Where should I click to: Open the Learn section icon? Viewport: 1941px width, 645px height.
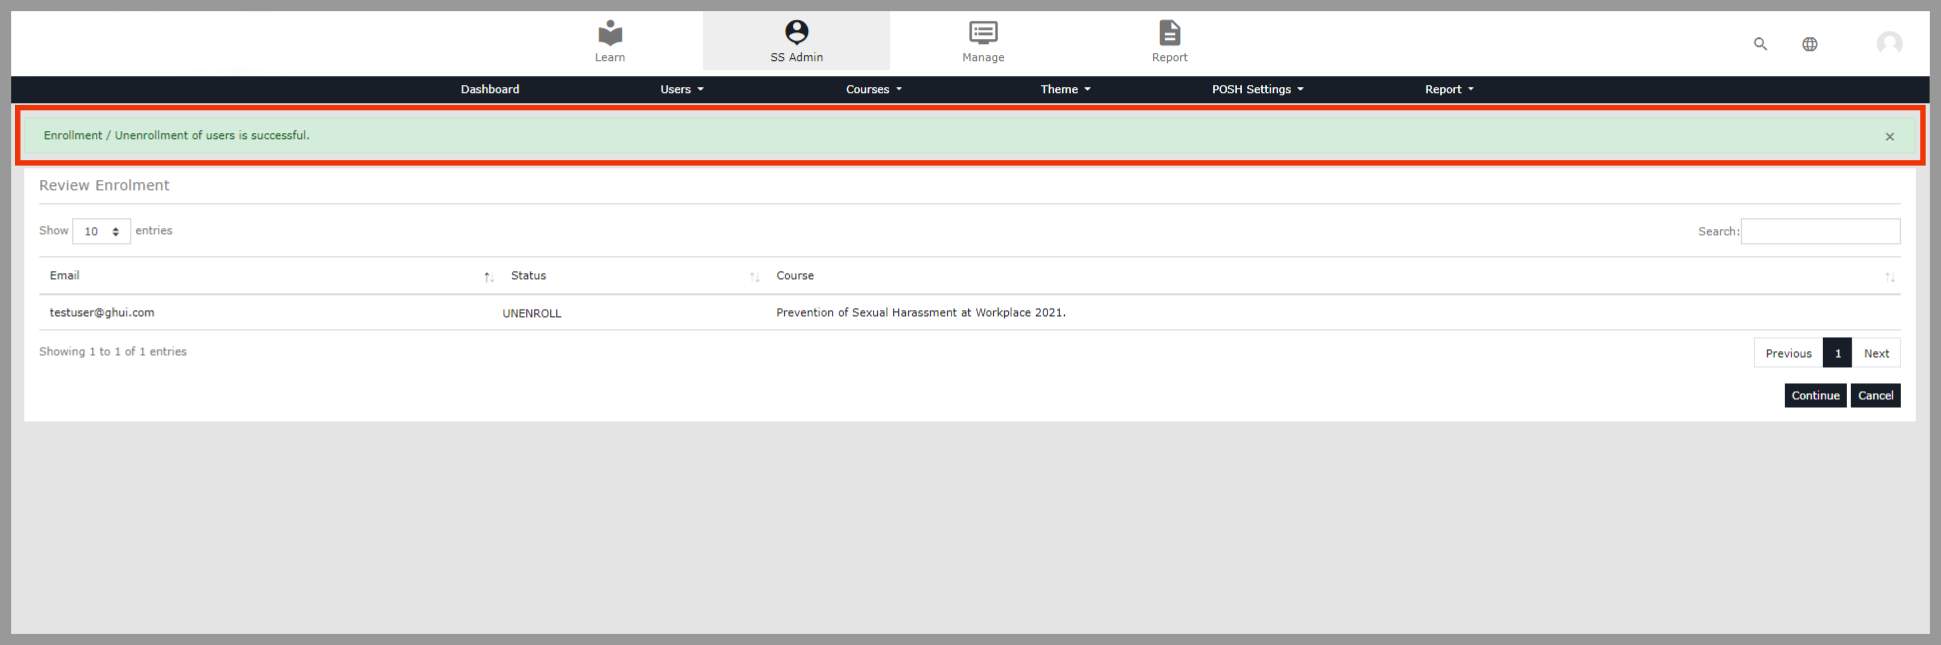coord(610,34)
